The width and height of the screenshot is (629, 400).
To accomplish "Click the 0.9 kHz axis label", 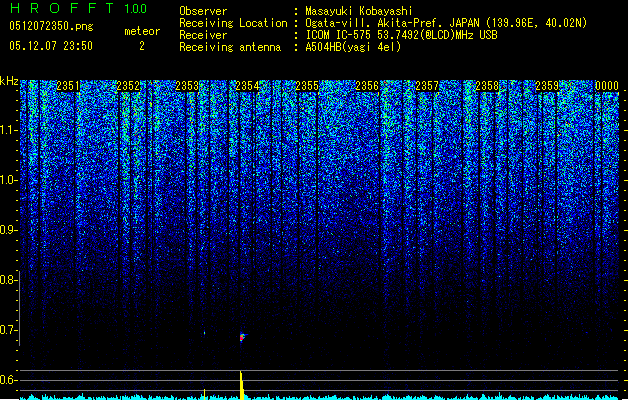I will tap(8, 230).
